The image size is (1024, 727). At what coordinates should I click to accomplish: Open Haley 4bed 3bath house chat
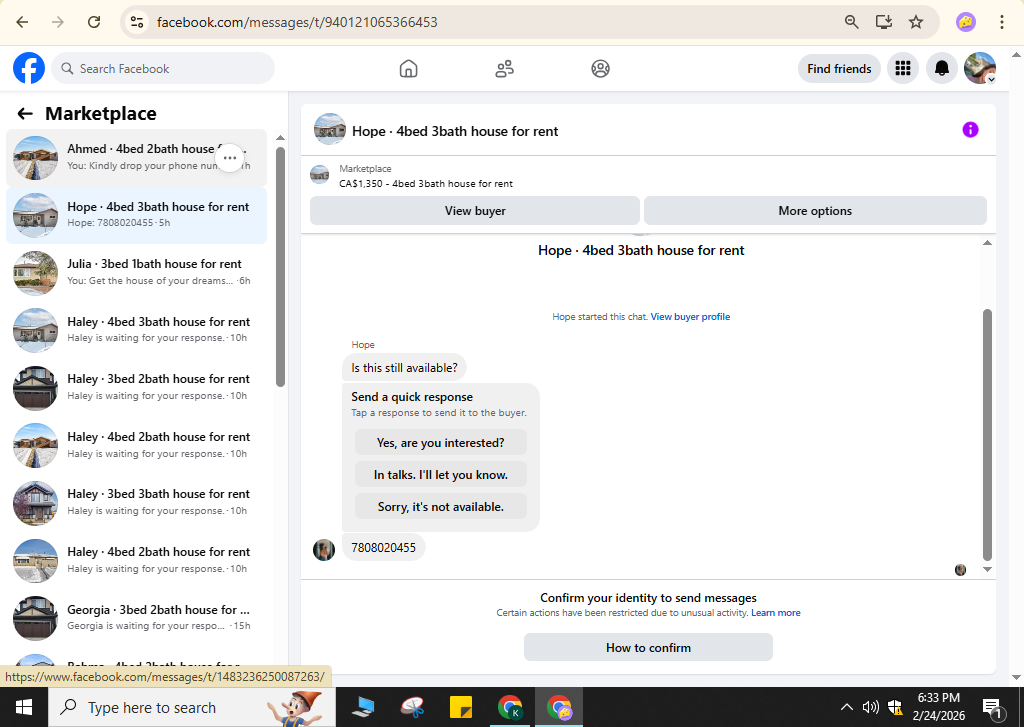[x=136, y=330]
